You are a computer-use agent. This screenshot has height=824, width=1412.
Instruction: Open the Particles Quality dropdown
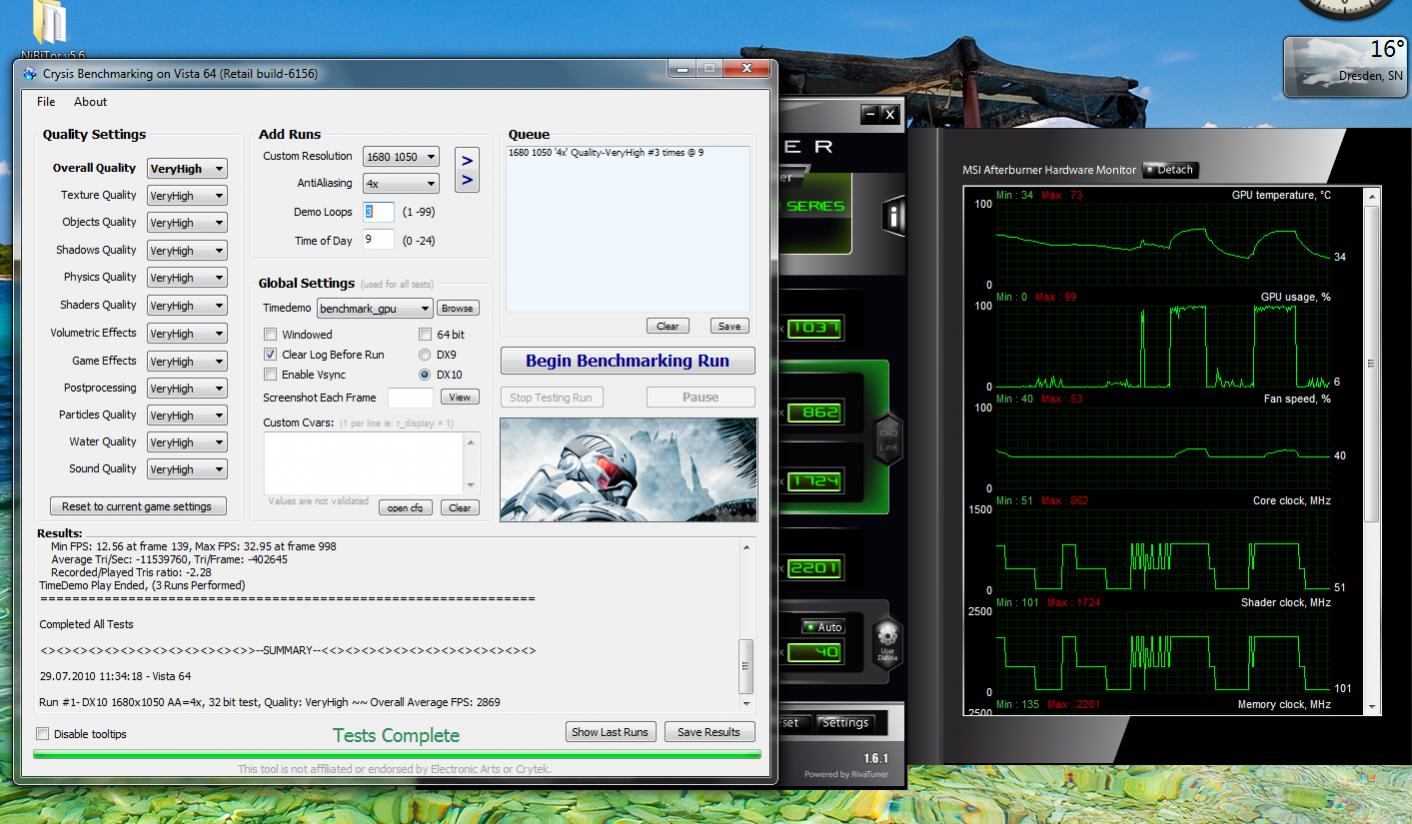[187, 415]
